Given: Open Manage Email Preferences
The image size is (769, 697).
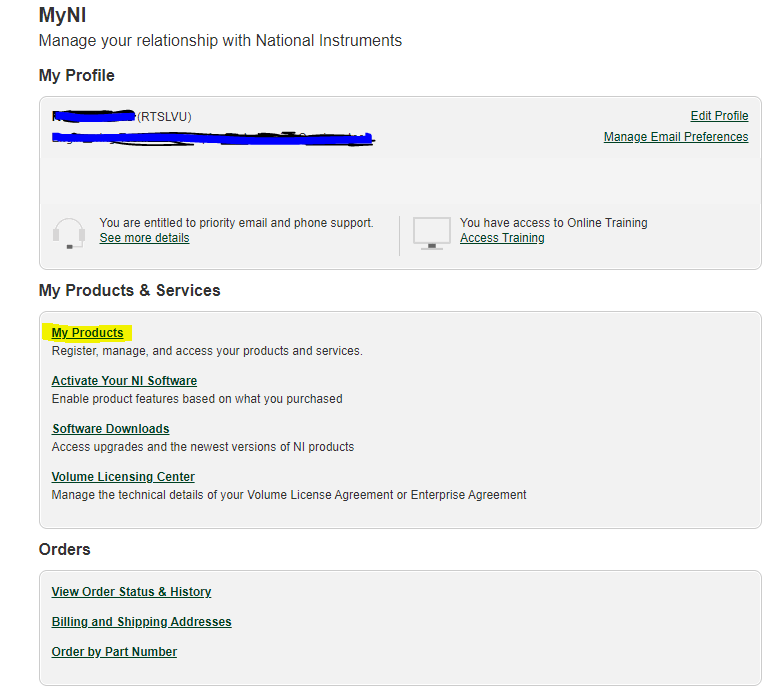Looking at the screenshot, I should pyautogui.click(x=676, y=137).
